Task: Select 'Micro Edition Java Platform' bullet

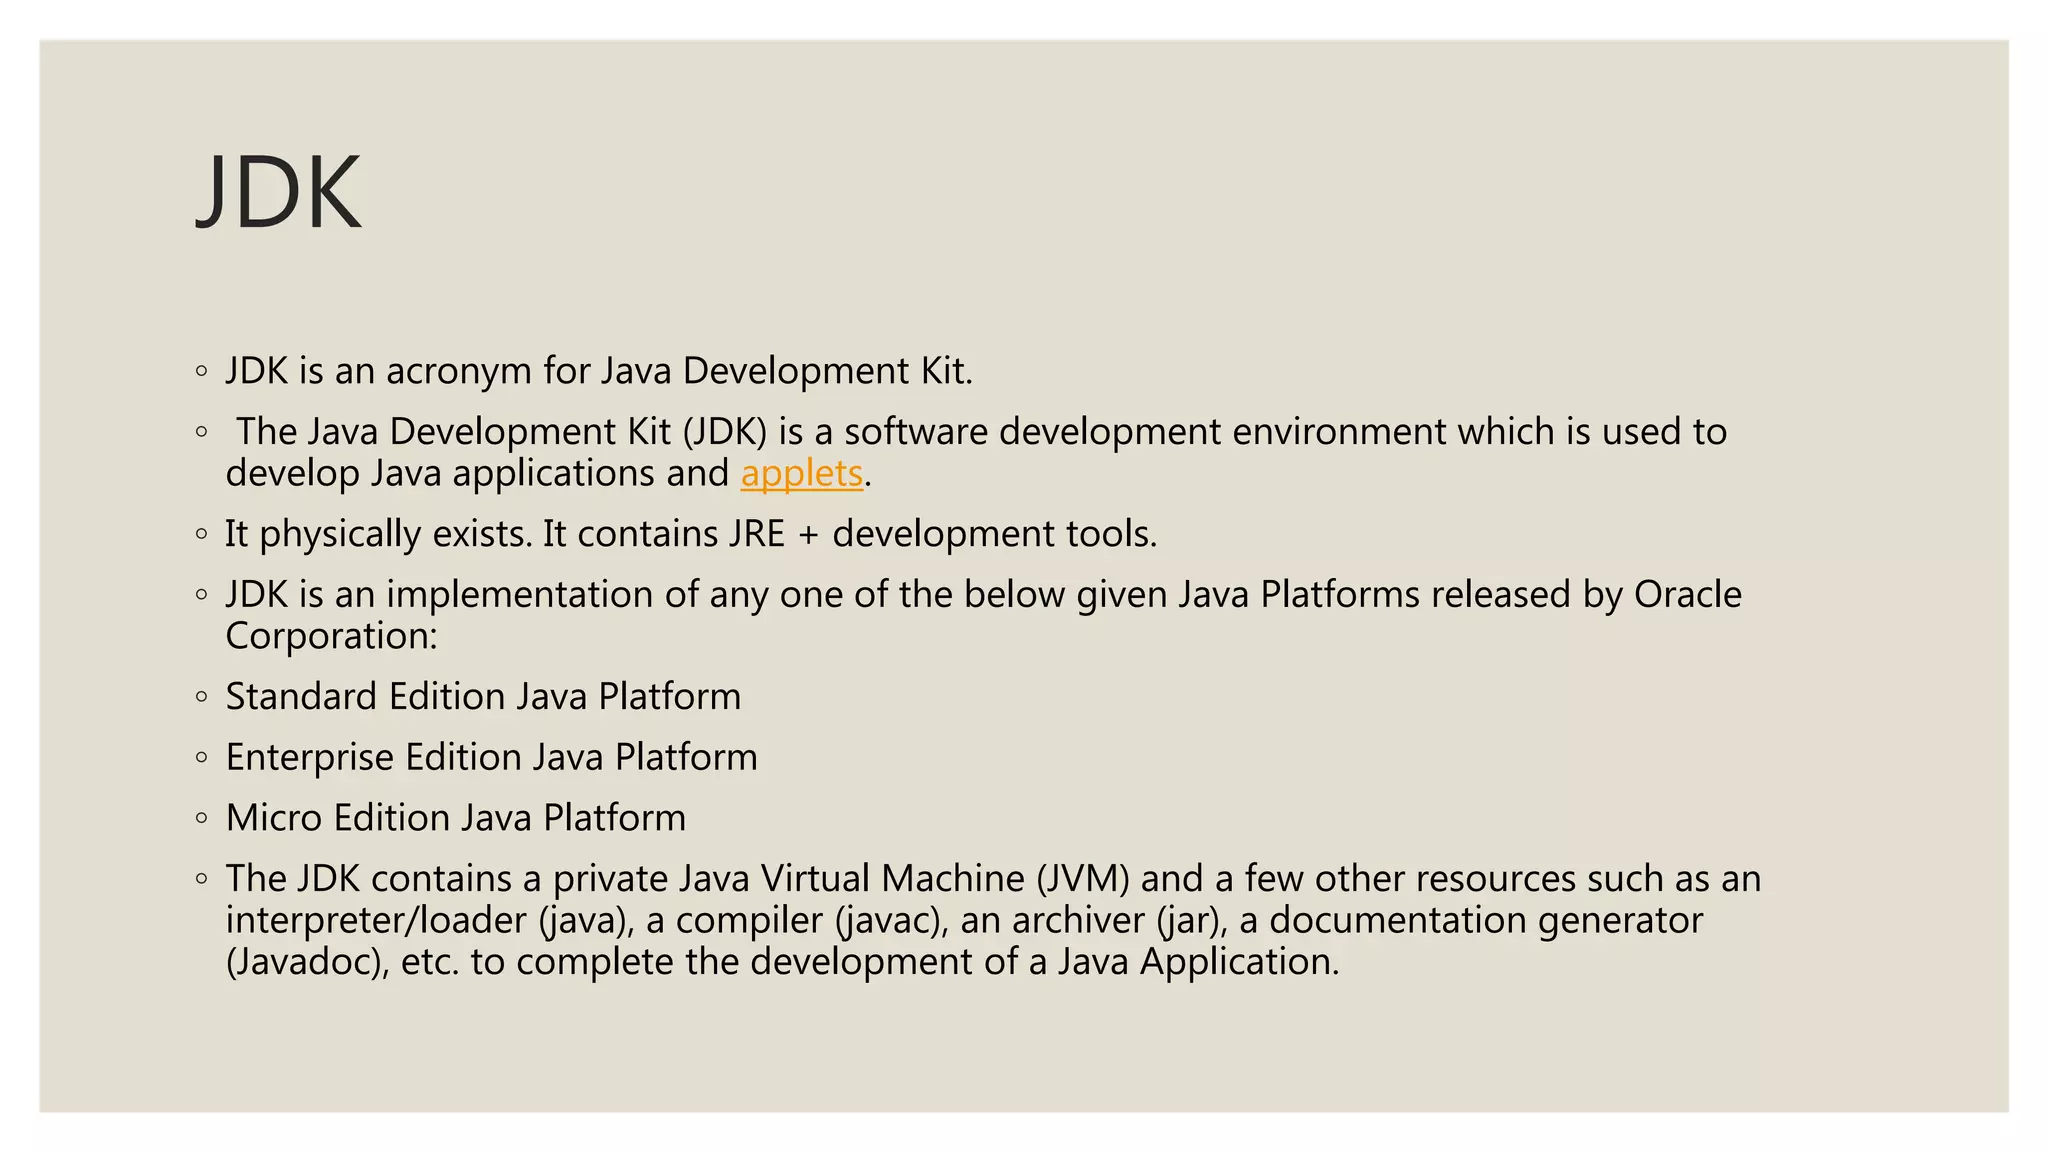Action: pyautogui.click(x=455, y=818)
